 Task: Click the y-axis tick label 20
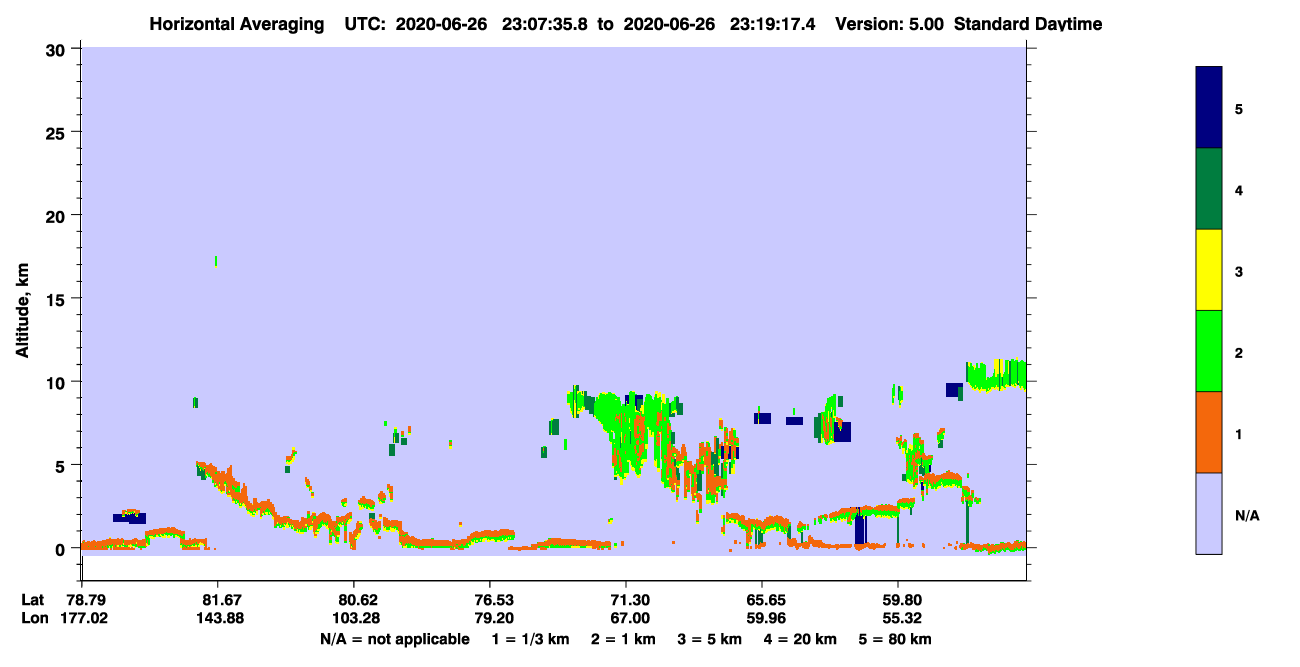(x=58, y=215)
